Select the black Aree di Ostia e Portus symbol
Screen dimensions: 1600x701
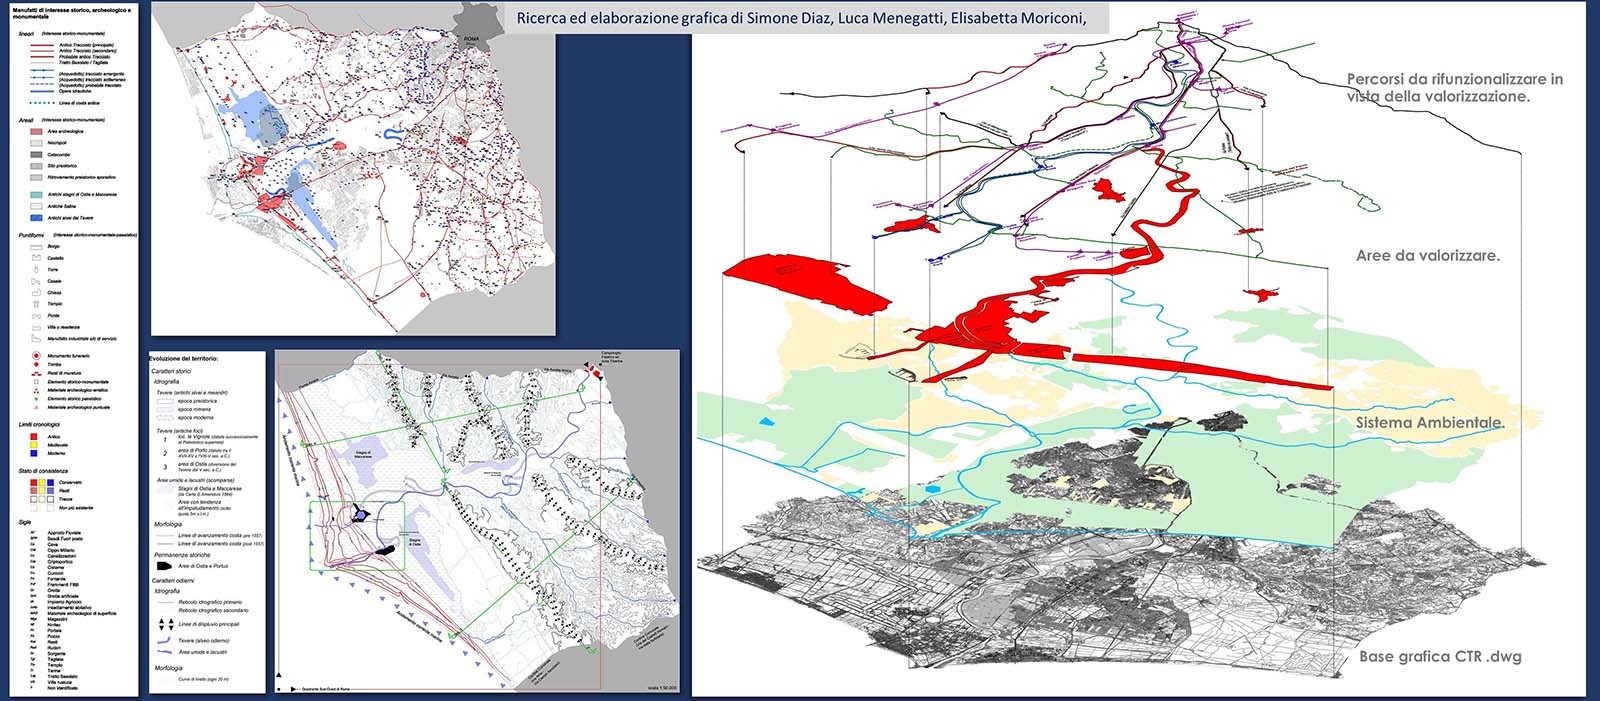164,566
